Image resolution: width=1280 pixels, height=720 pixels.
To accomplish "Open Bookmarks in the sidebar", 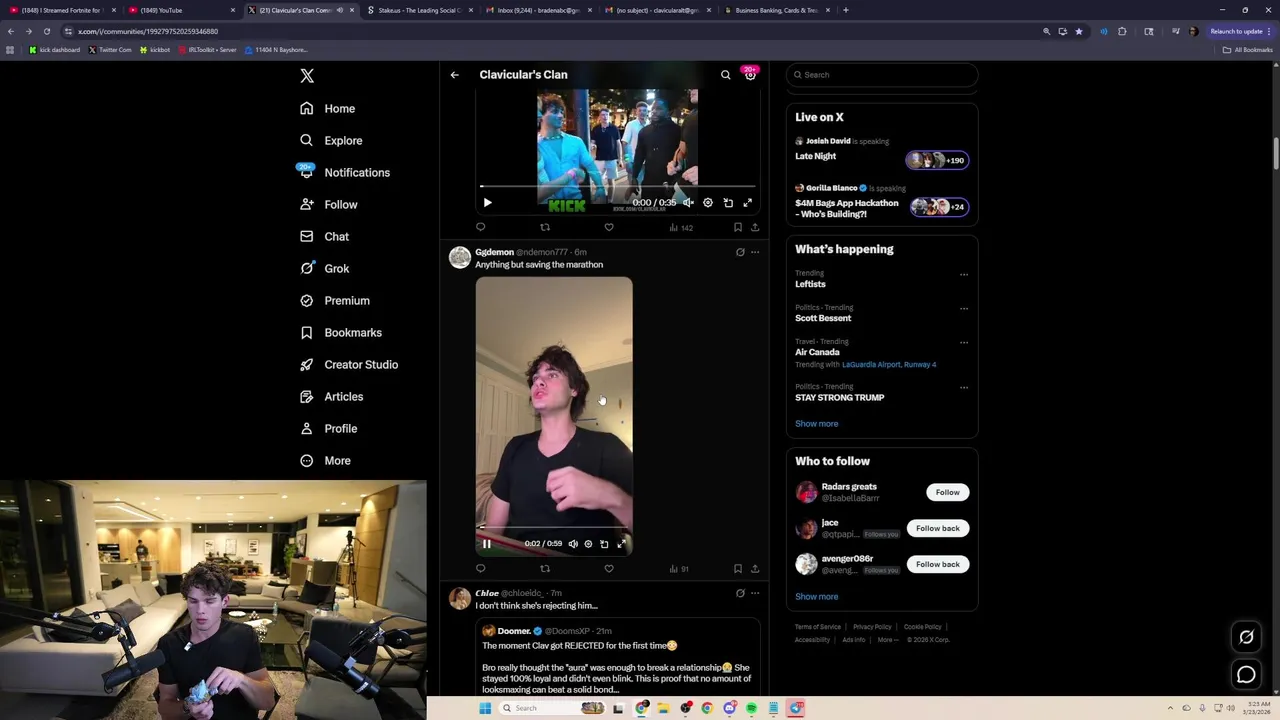I will pos(340,332).
